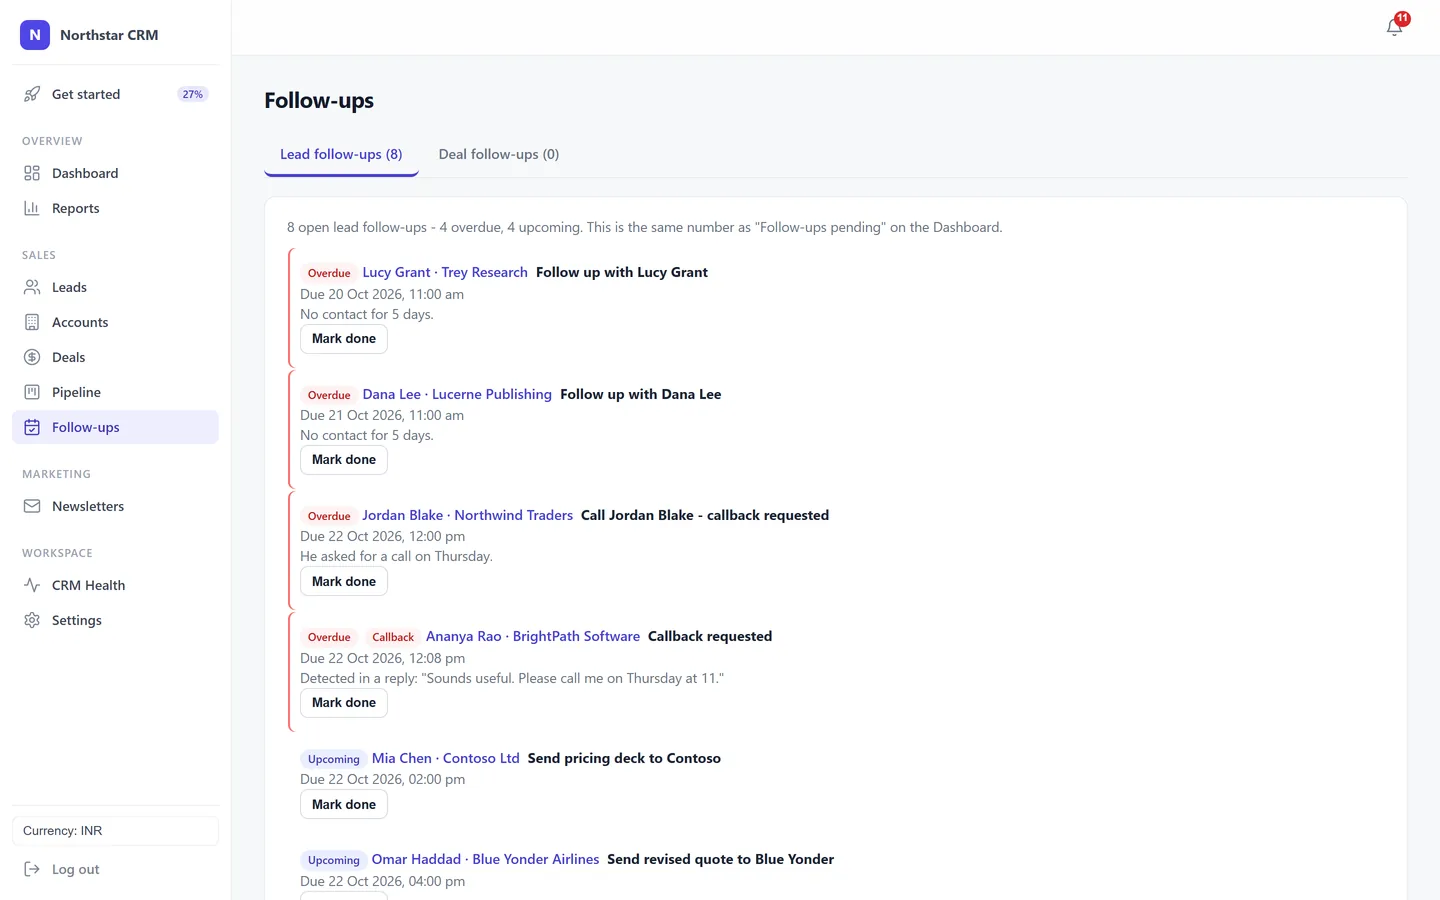
Task: Click the Log out arrow icon
Action: click(x=32, y=869)
